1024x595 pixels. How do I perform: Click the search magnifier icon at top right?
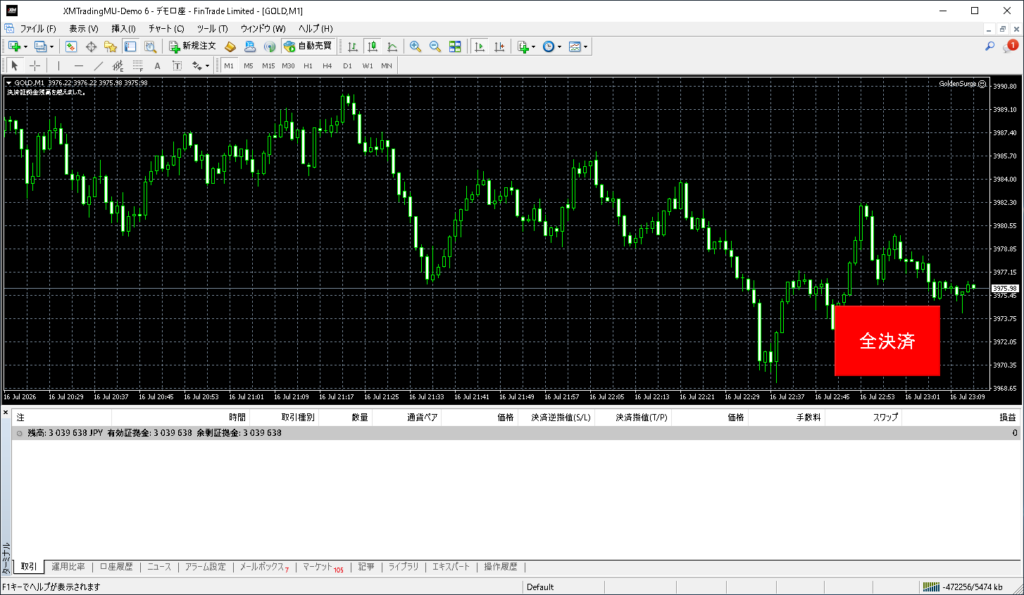990,46
